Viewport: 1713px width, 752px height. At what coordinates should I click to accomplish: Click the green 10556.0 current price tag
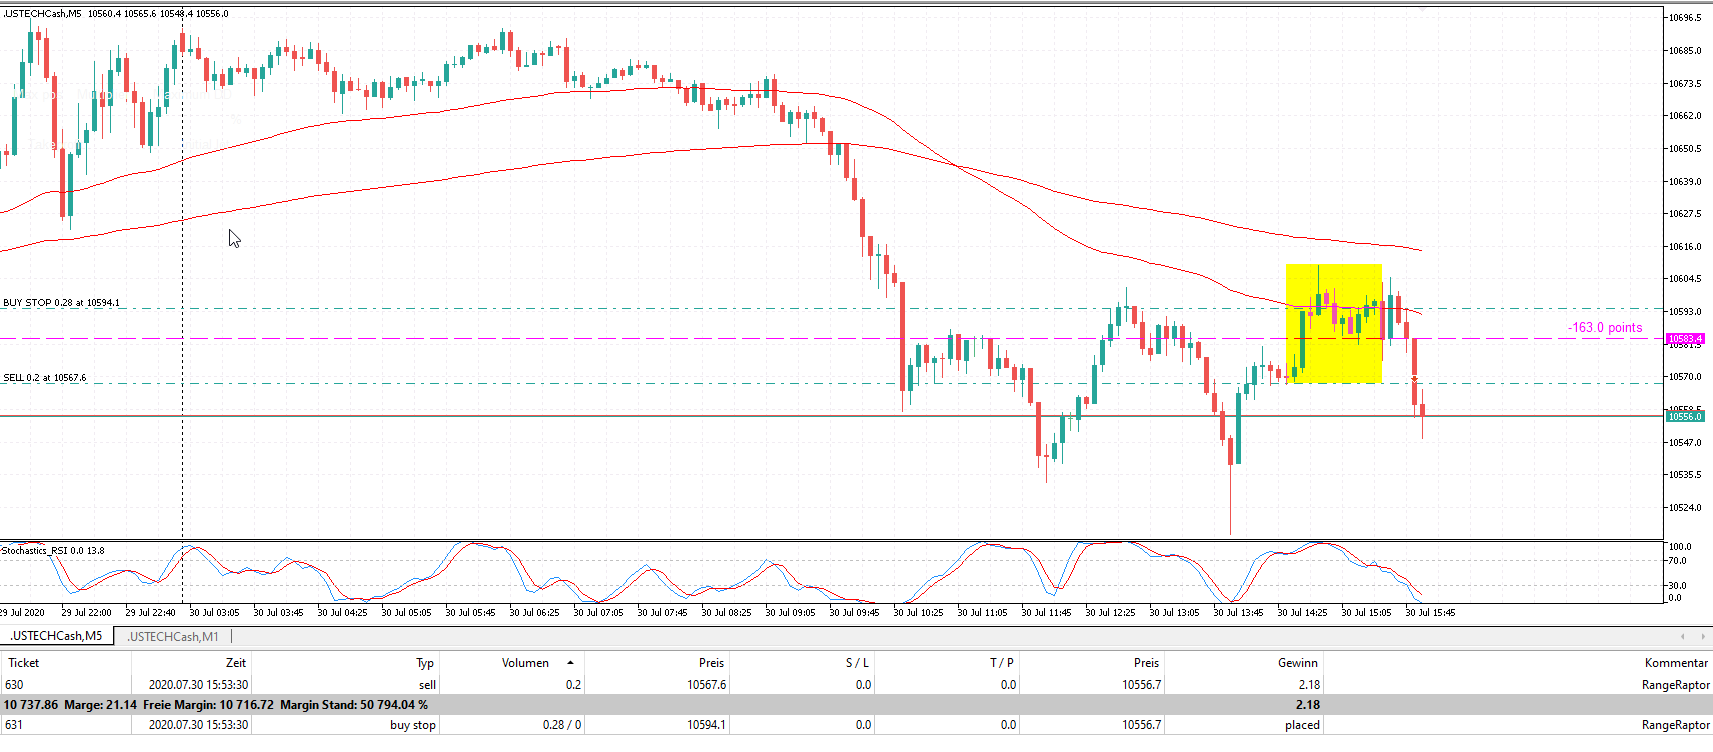pos(1684,416)
